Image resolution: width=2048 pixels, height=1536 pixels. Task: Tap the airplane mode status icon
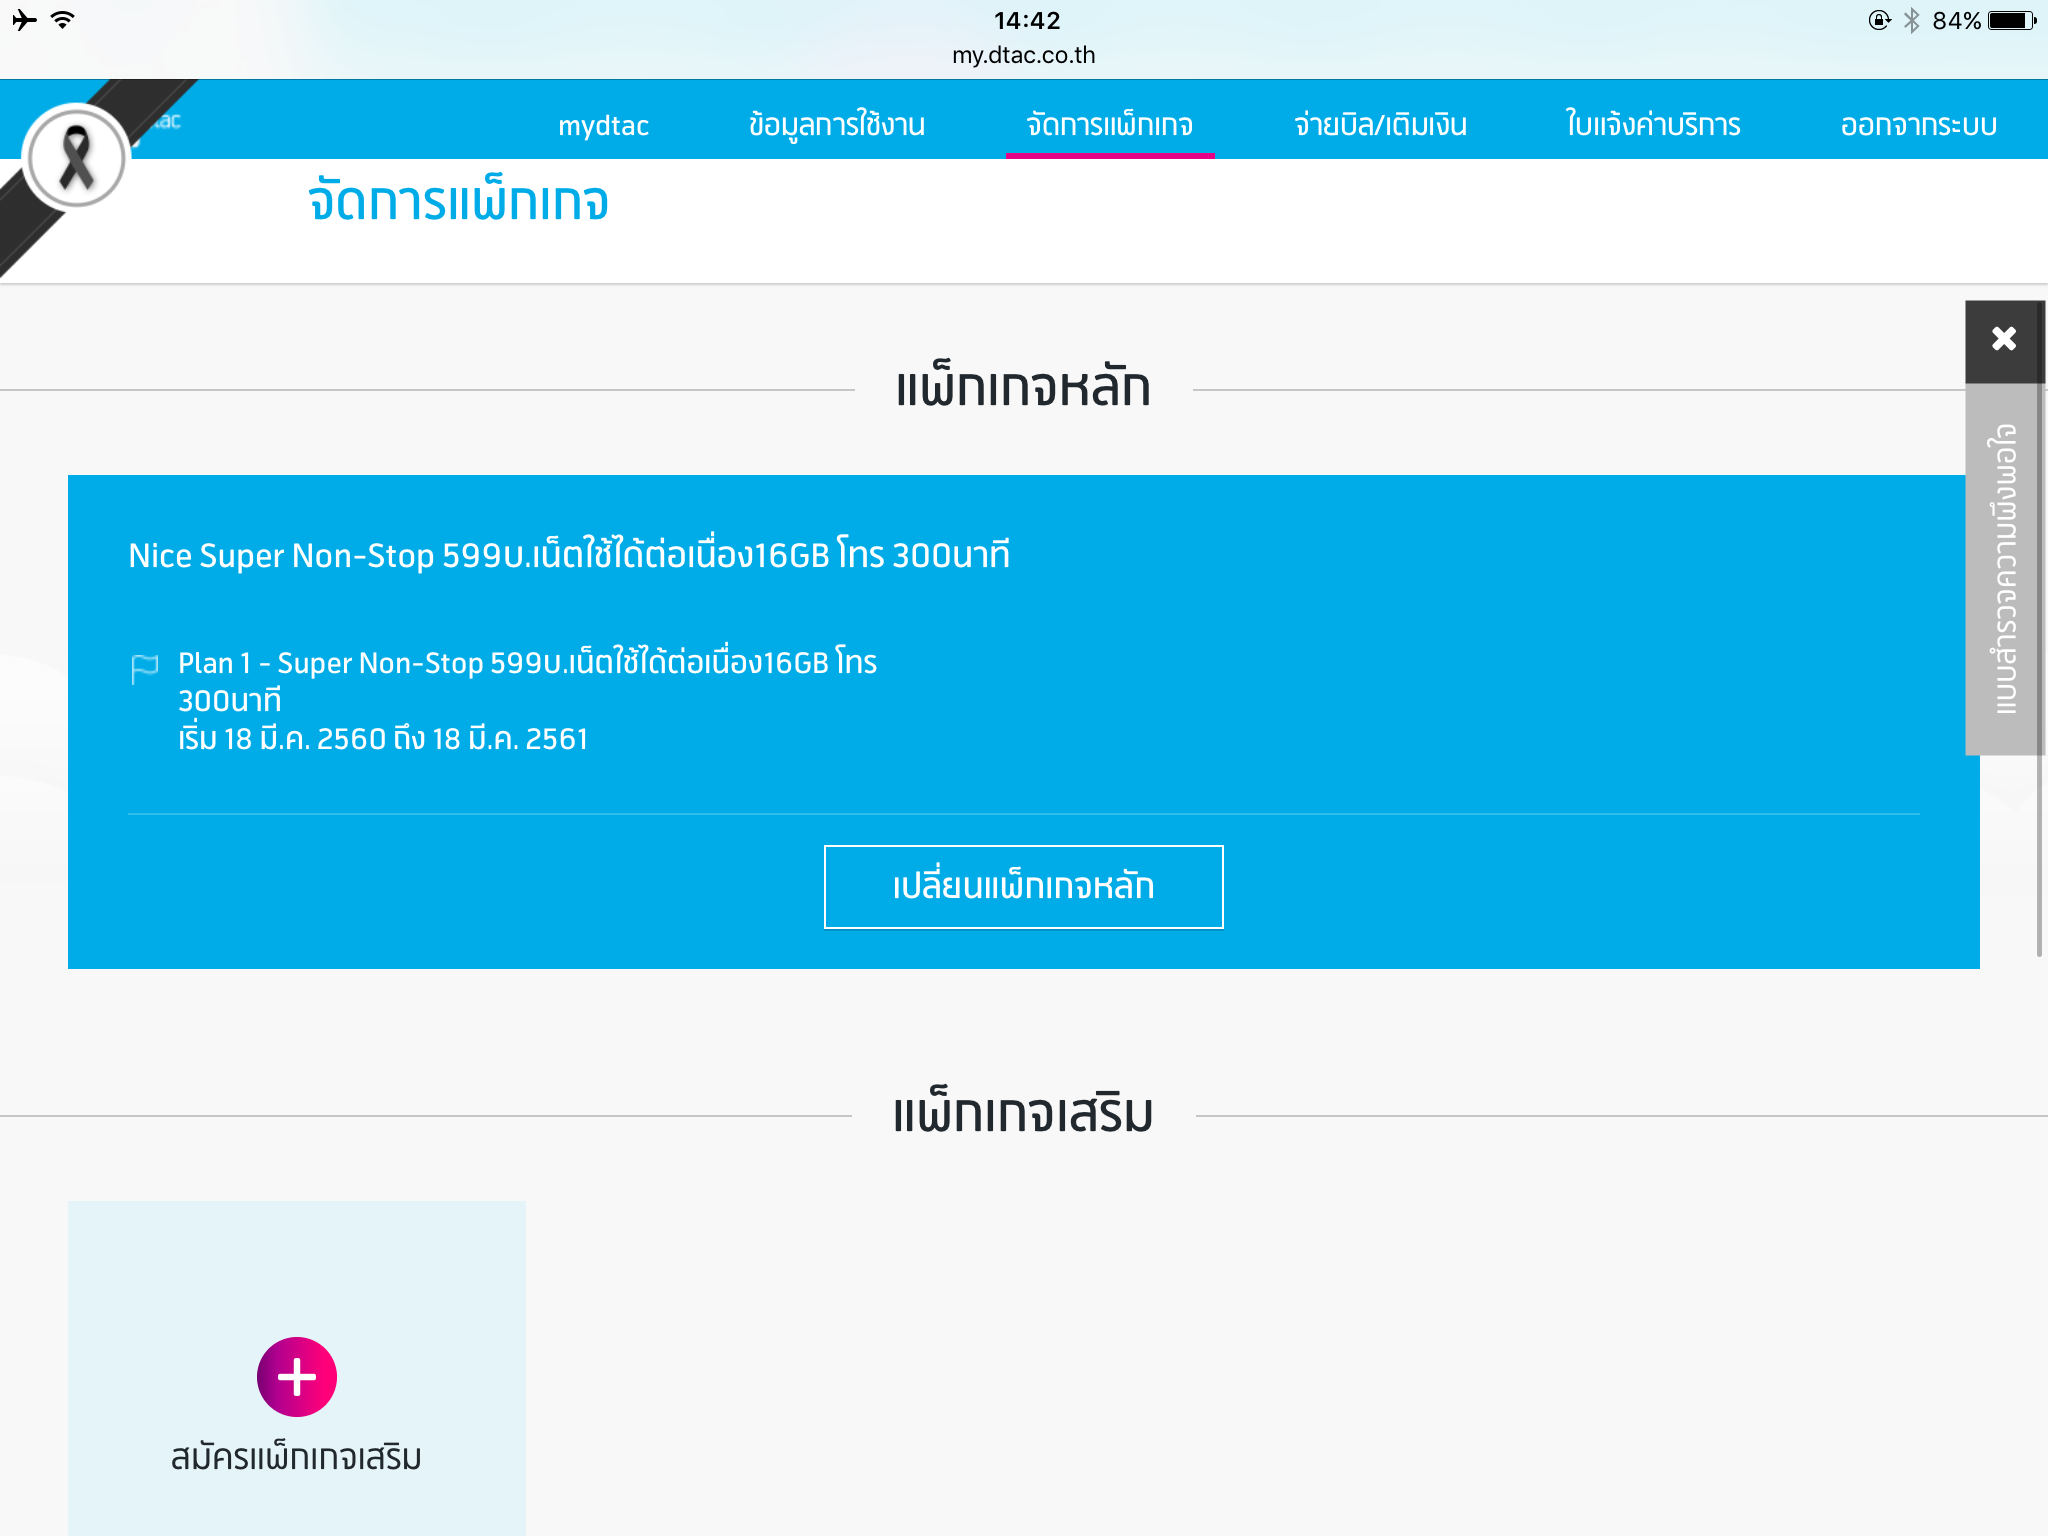click(24, 20)
